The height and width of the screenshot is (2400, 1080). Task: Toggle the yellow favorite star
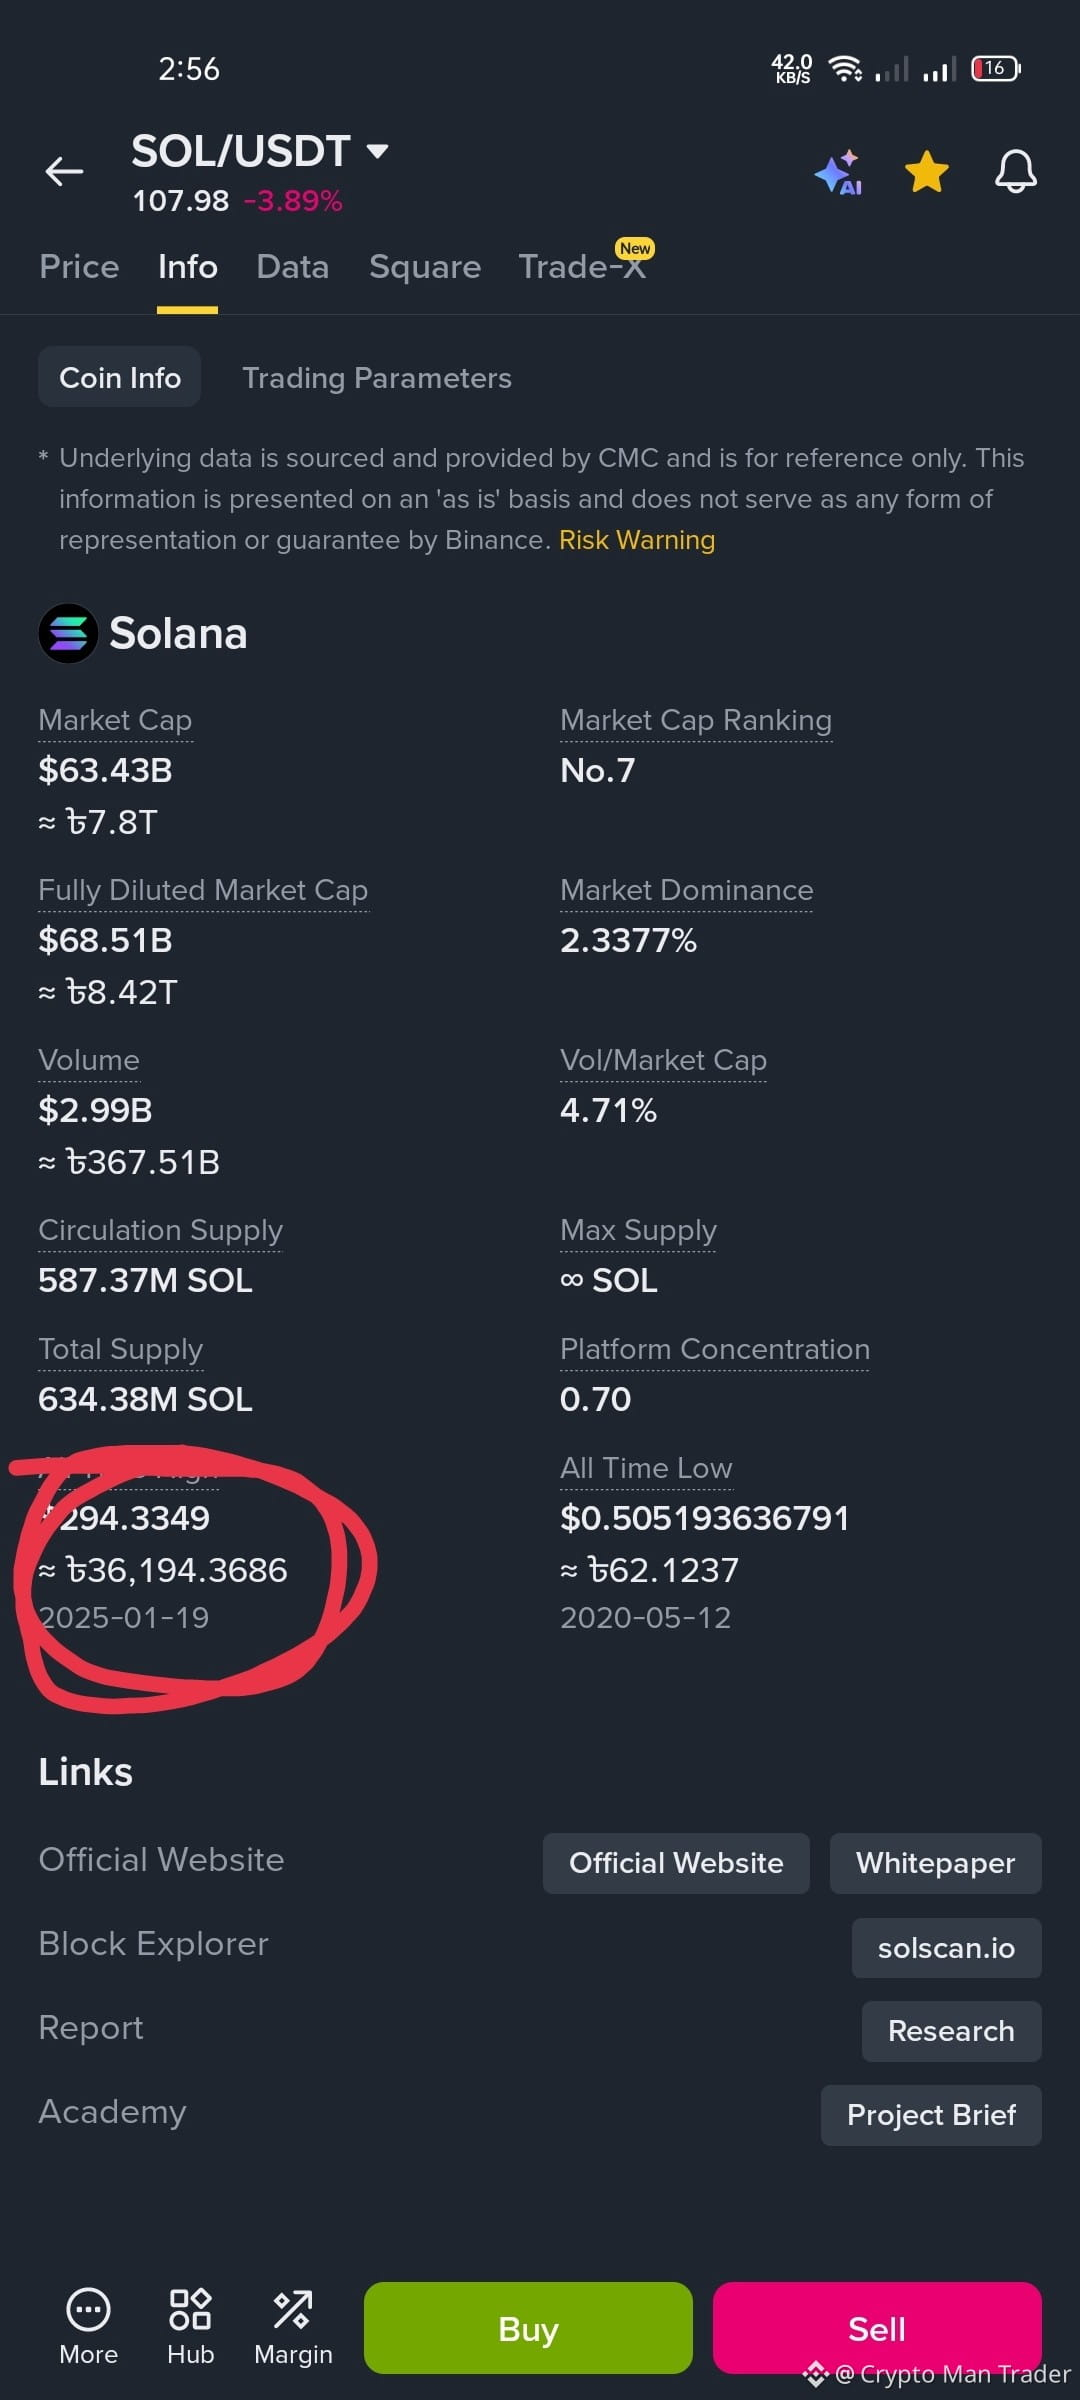tap(927, 172)
